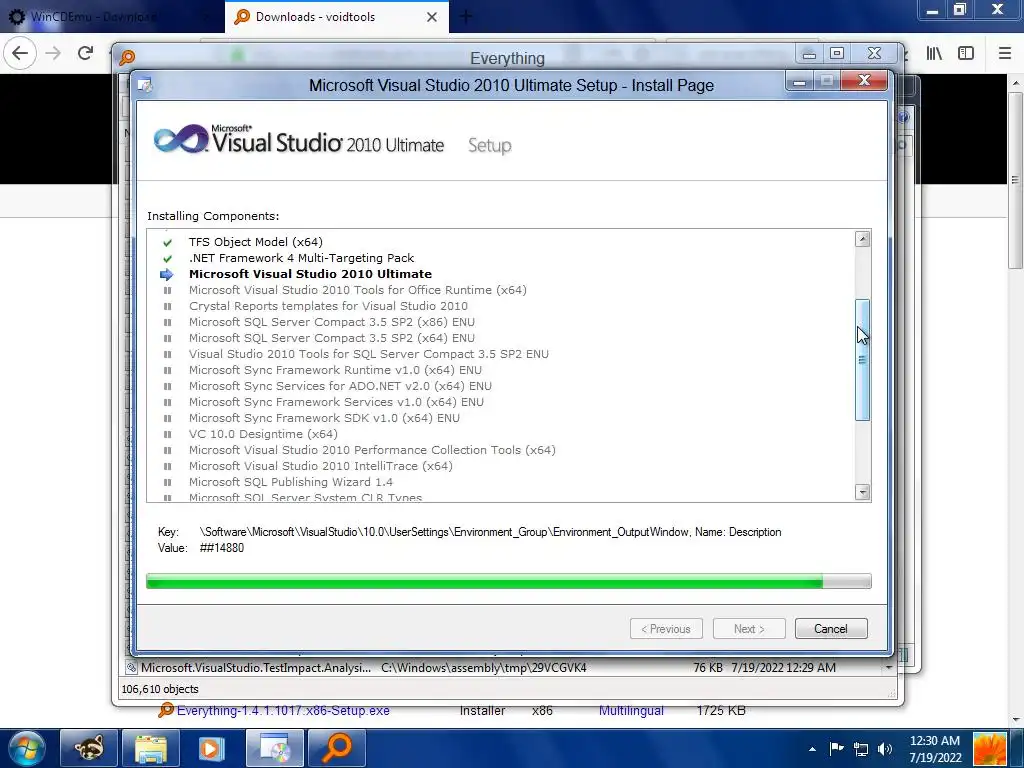Click the disabled Previous button

(x=666, y=628)
